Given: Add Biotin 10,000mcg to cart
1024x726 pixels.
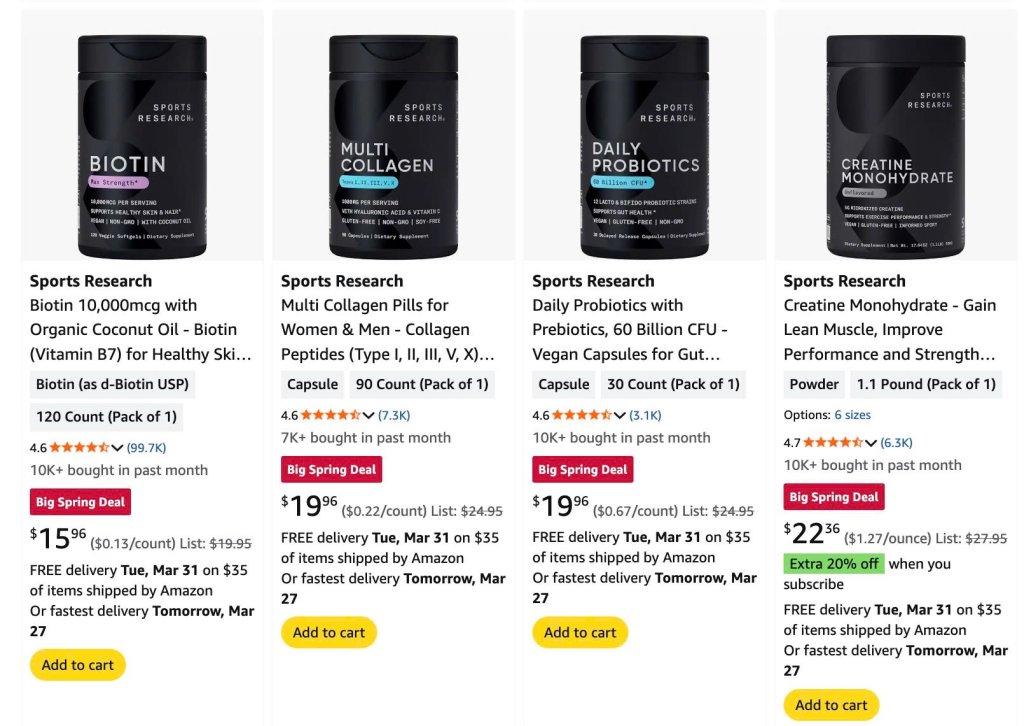Looking at the screenshot, I should 78,665.
